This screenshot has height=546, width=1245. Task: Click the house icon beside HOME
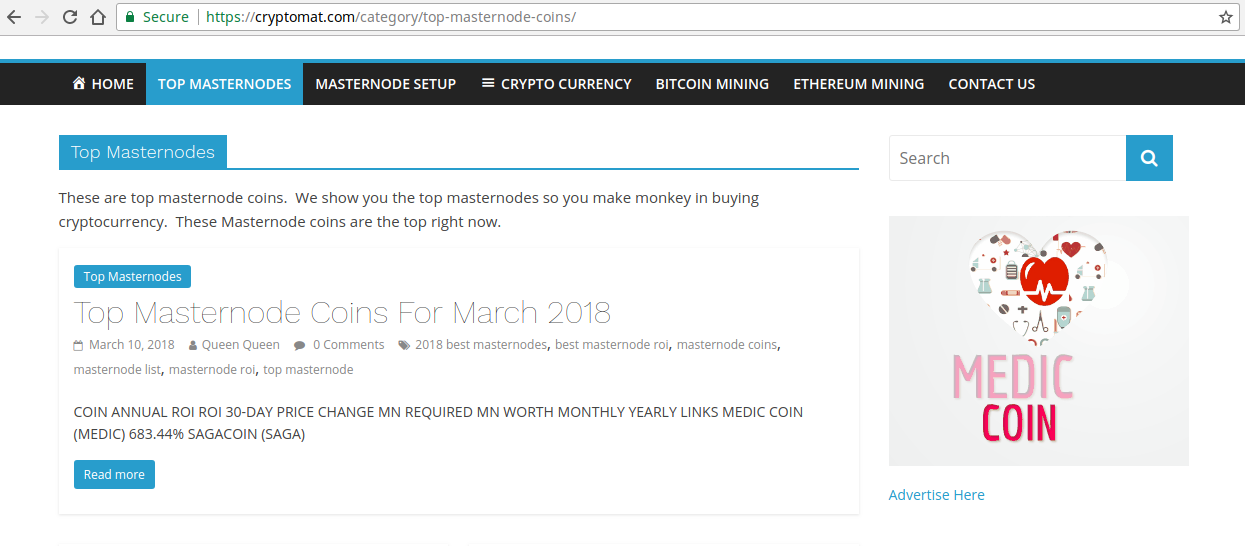(x=79, y=84)
